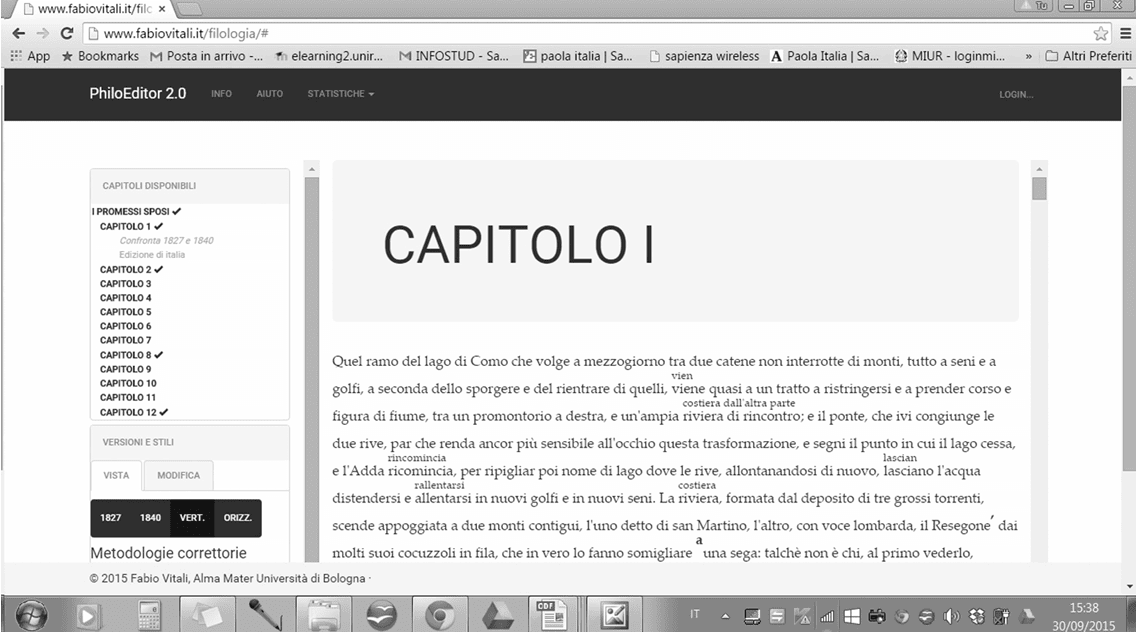Open the MIUR loginmi bookmark

(x=950, y=56)
